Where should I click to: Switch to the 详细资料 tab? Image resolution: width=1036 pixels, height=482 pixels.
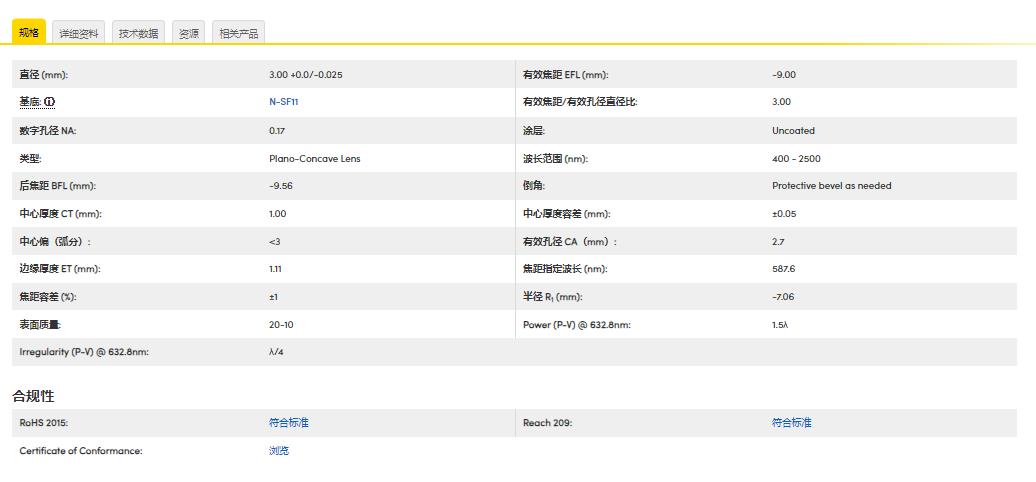click(79, 33)
